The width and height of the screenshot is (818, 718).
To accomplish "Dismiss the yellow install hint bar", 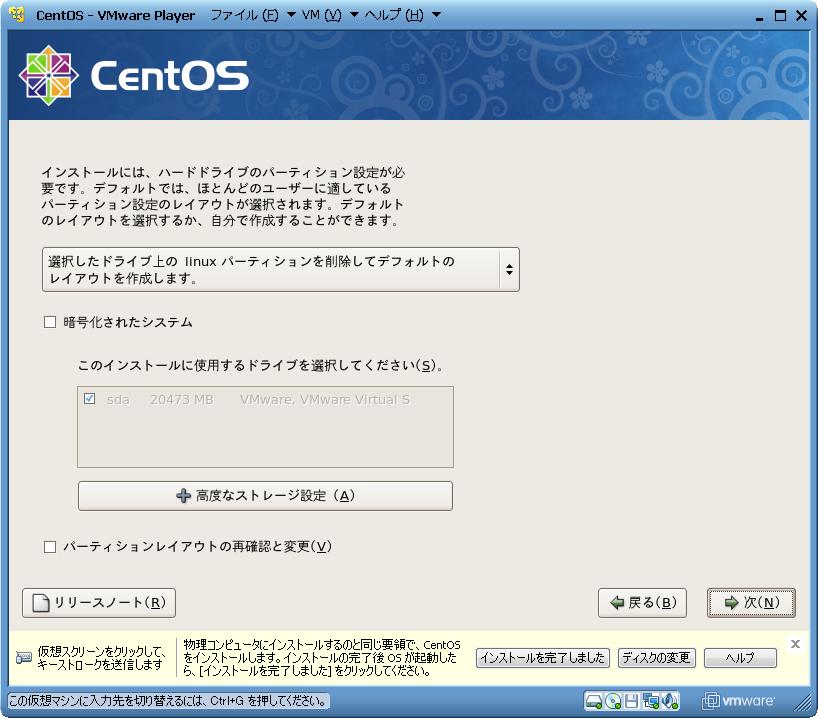I will (x=795, y=644).
